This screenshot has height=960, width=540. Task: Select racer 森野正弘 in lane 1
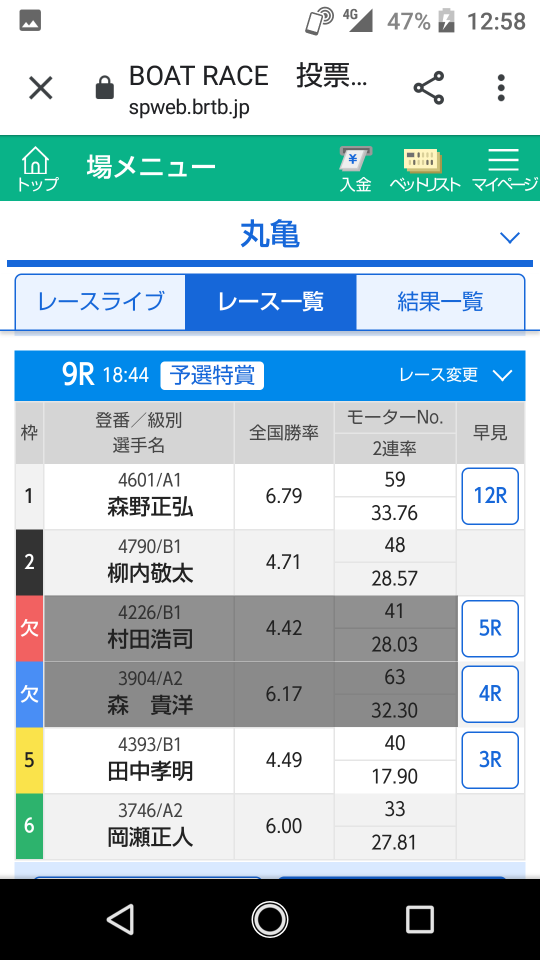click(150, 508)
